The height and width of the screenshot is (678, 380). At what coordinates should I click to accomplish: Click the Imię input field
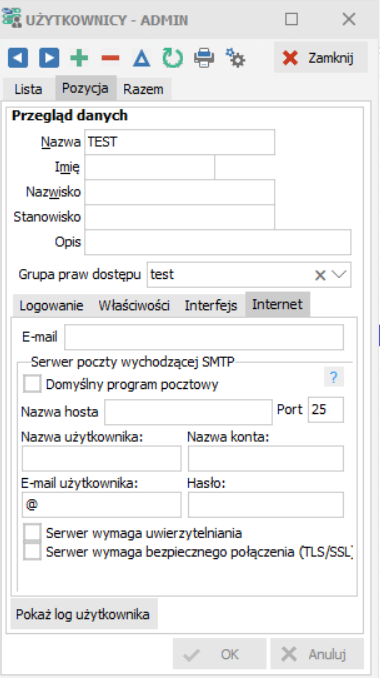(x=150, y=167)
